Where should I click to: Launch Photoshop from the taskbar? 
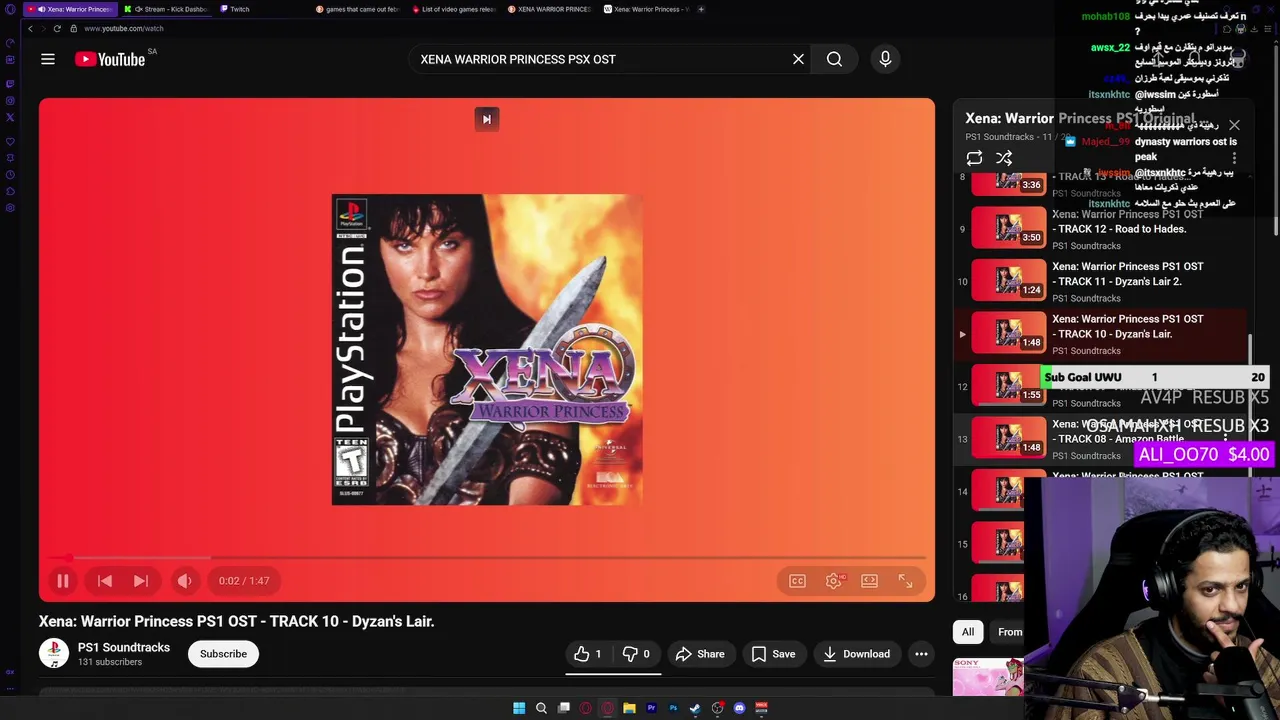click(673, 708)
